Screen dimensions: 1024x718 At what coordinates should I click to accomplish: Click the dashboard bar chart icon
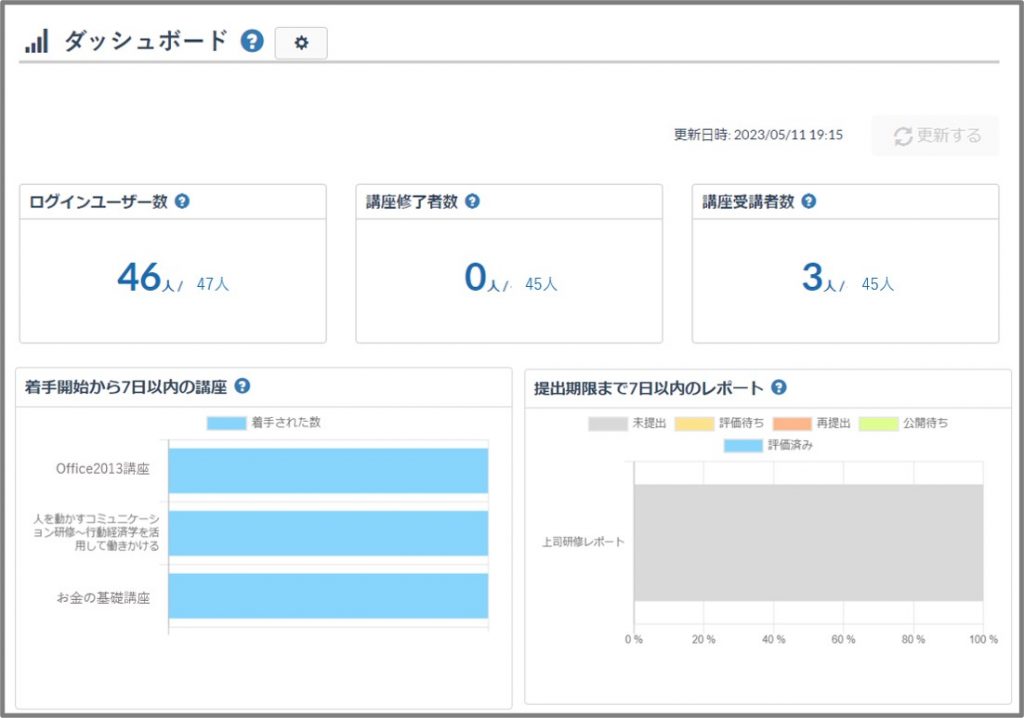pos(36,42)
